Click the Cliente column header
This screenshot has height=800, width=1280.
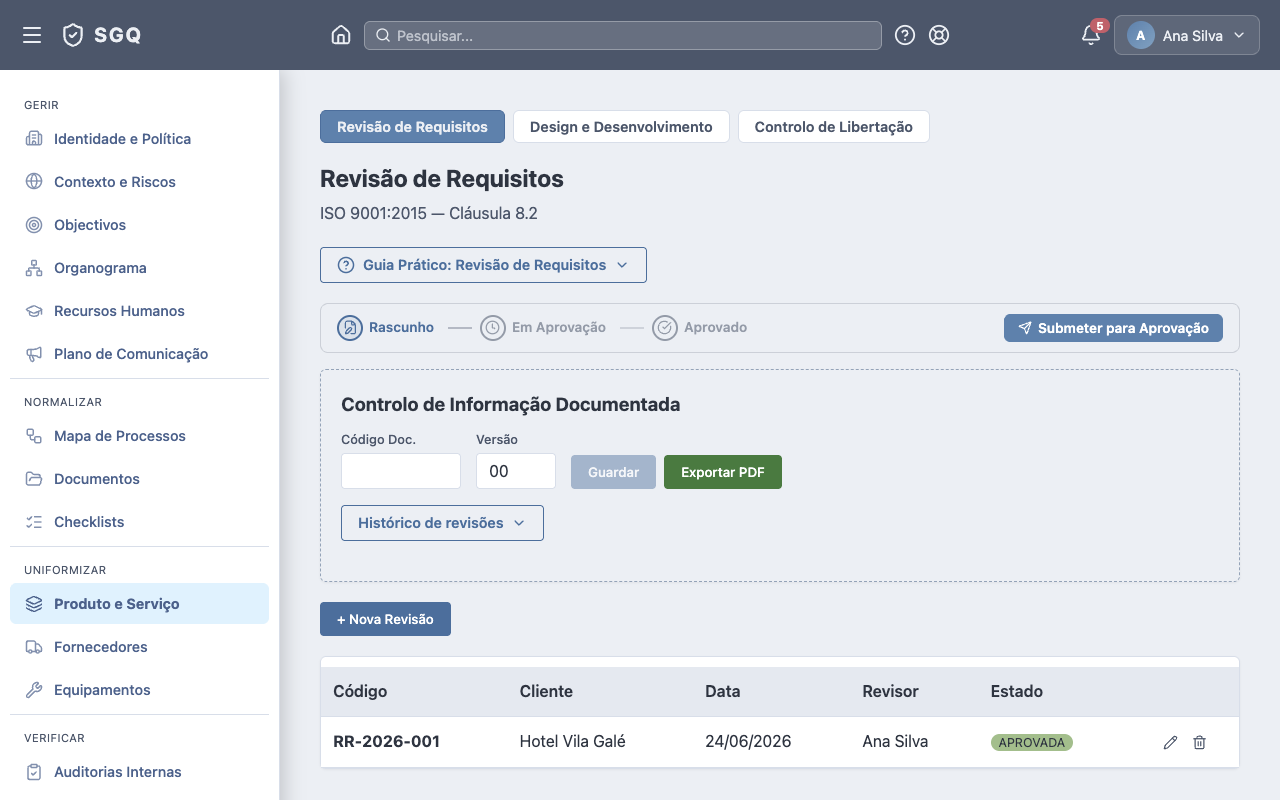coord(546,691)
